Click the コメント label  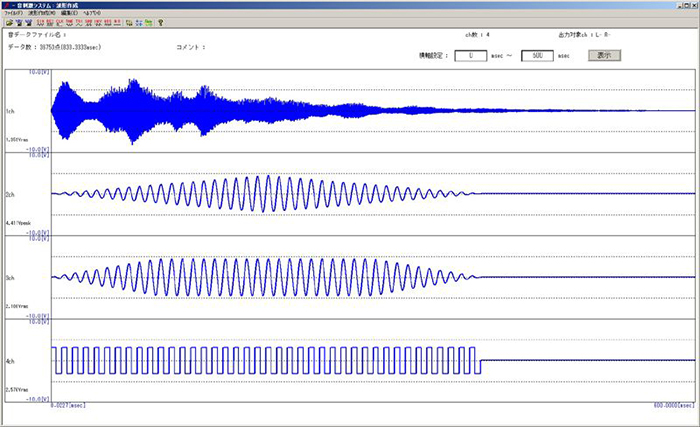(x=191, y=47)
